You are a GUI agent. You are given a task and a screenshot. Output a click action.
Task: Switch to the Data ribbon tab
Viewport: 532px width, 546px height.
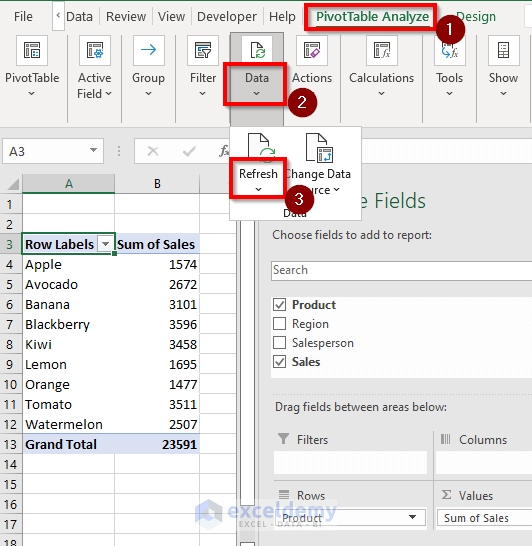79,16
